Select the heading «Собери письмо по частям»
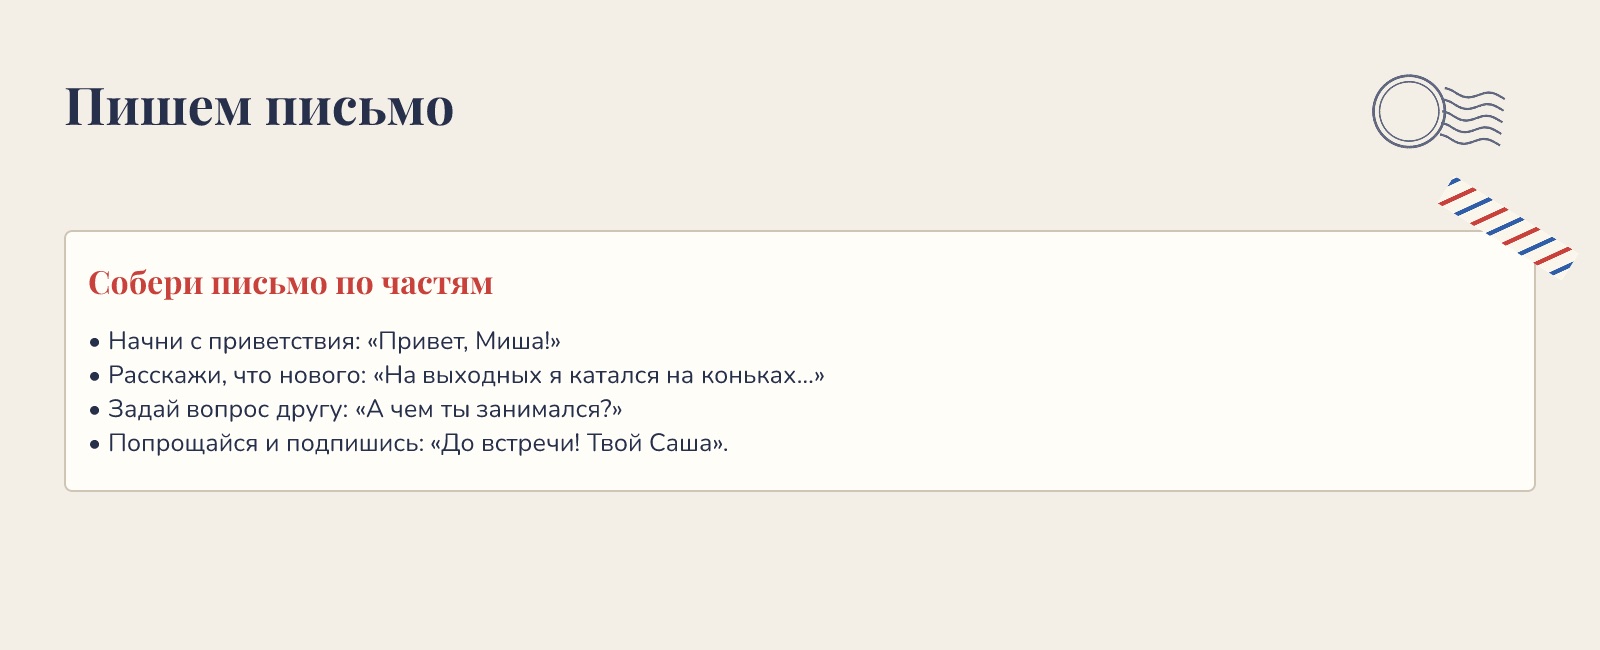Screen dimensions: 1600x650 [x=291, y=283]
